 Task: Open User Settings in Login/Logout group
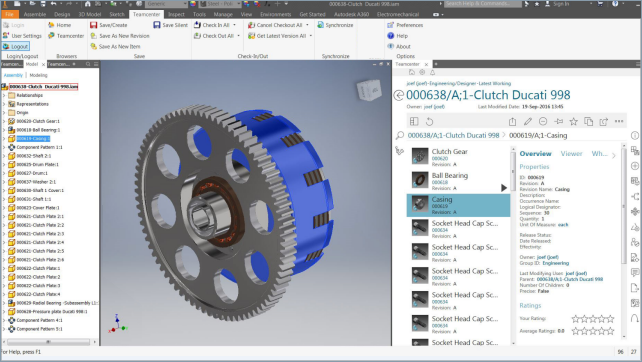22,36
